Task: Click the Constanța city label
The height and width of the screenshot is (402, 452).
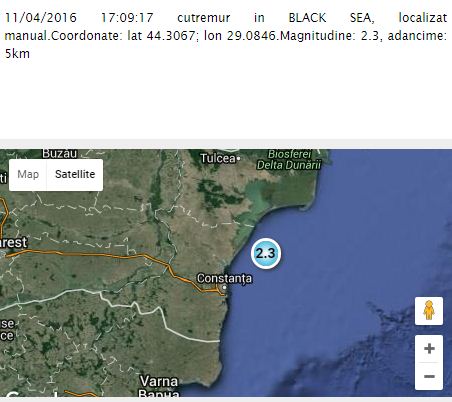Action: (224, 278)
